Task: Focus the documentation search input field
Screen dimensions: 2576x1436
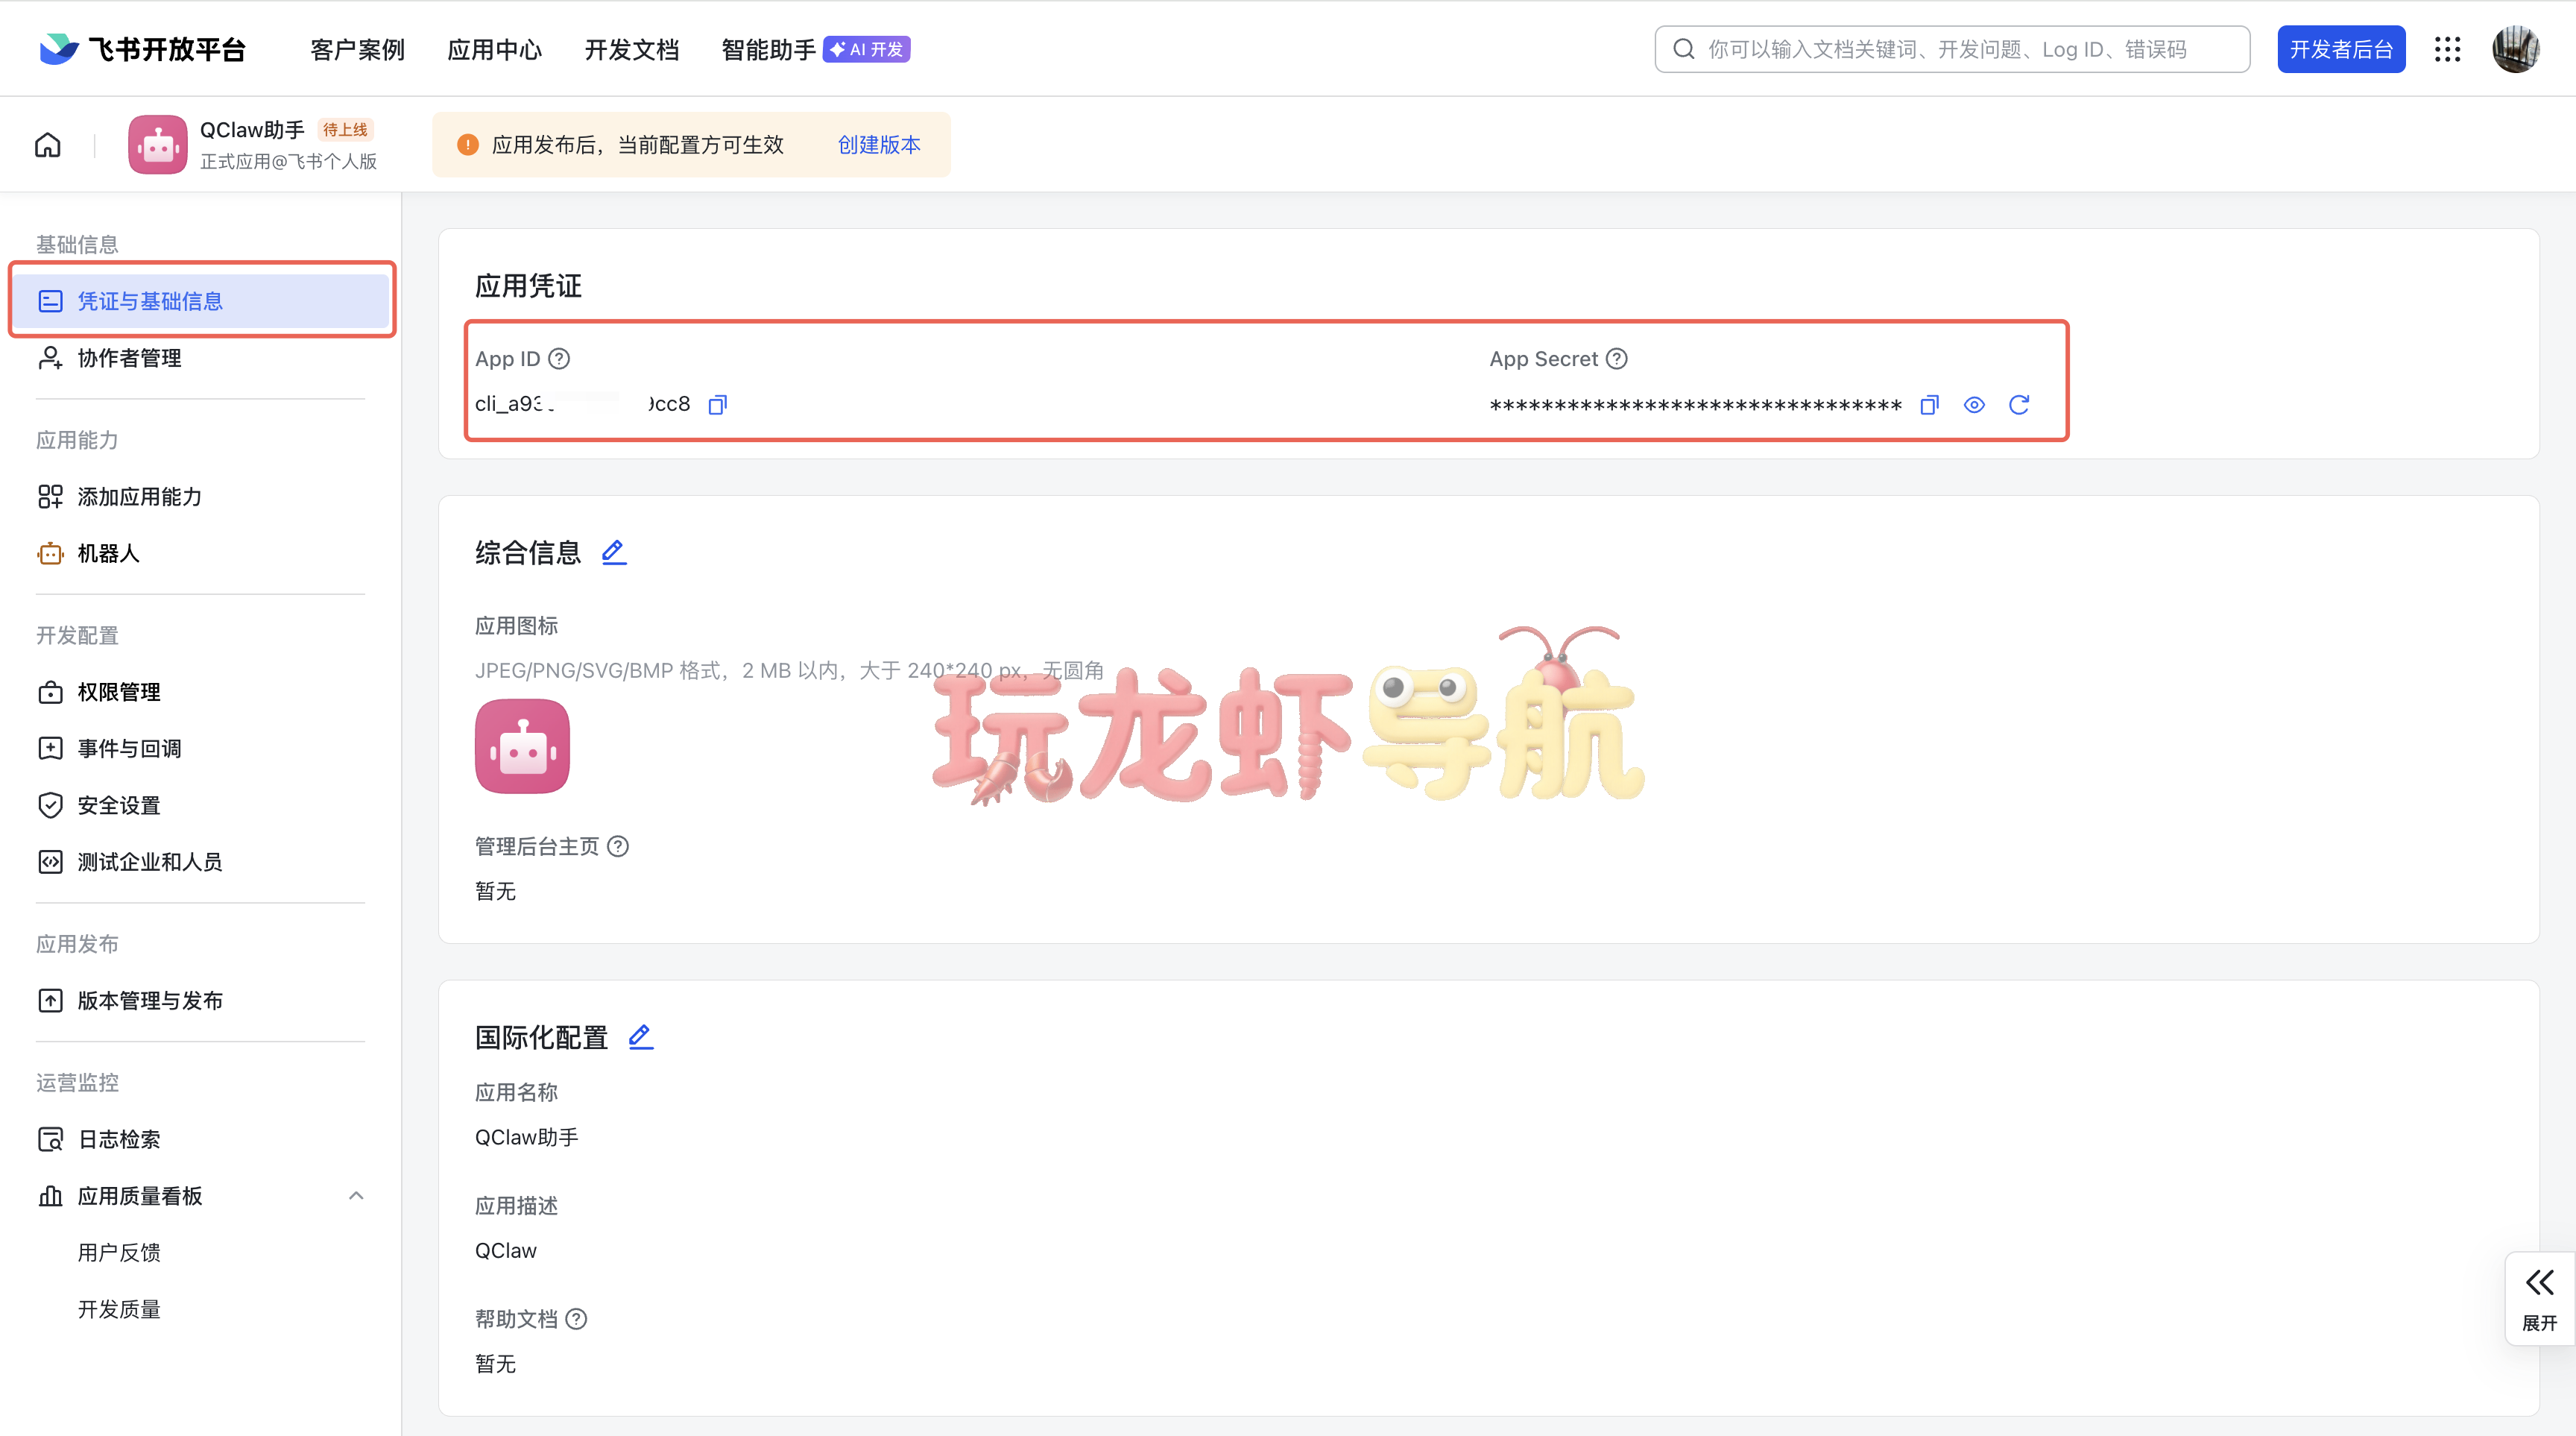Action: 1952,49
